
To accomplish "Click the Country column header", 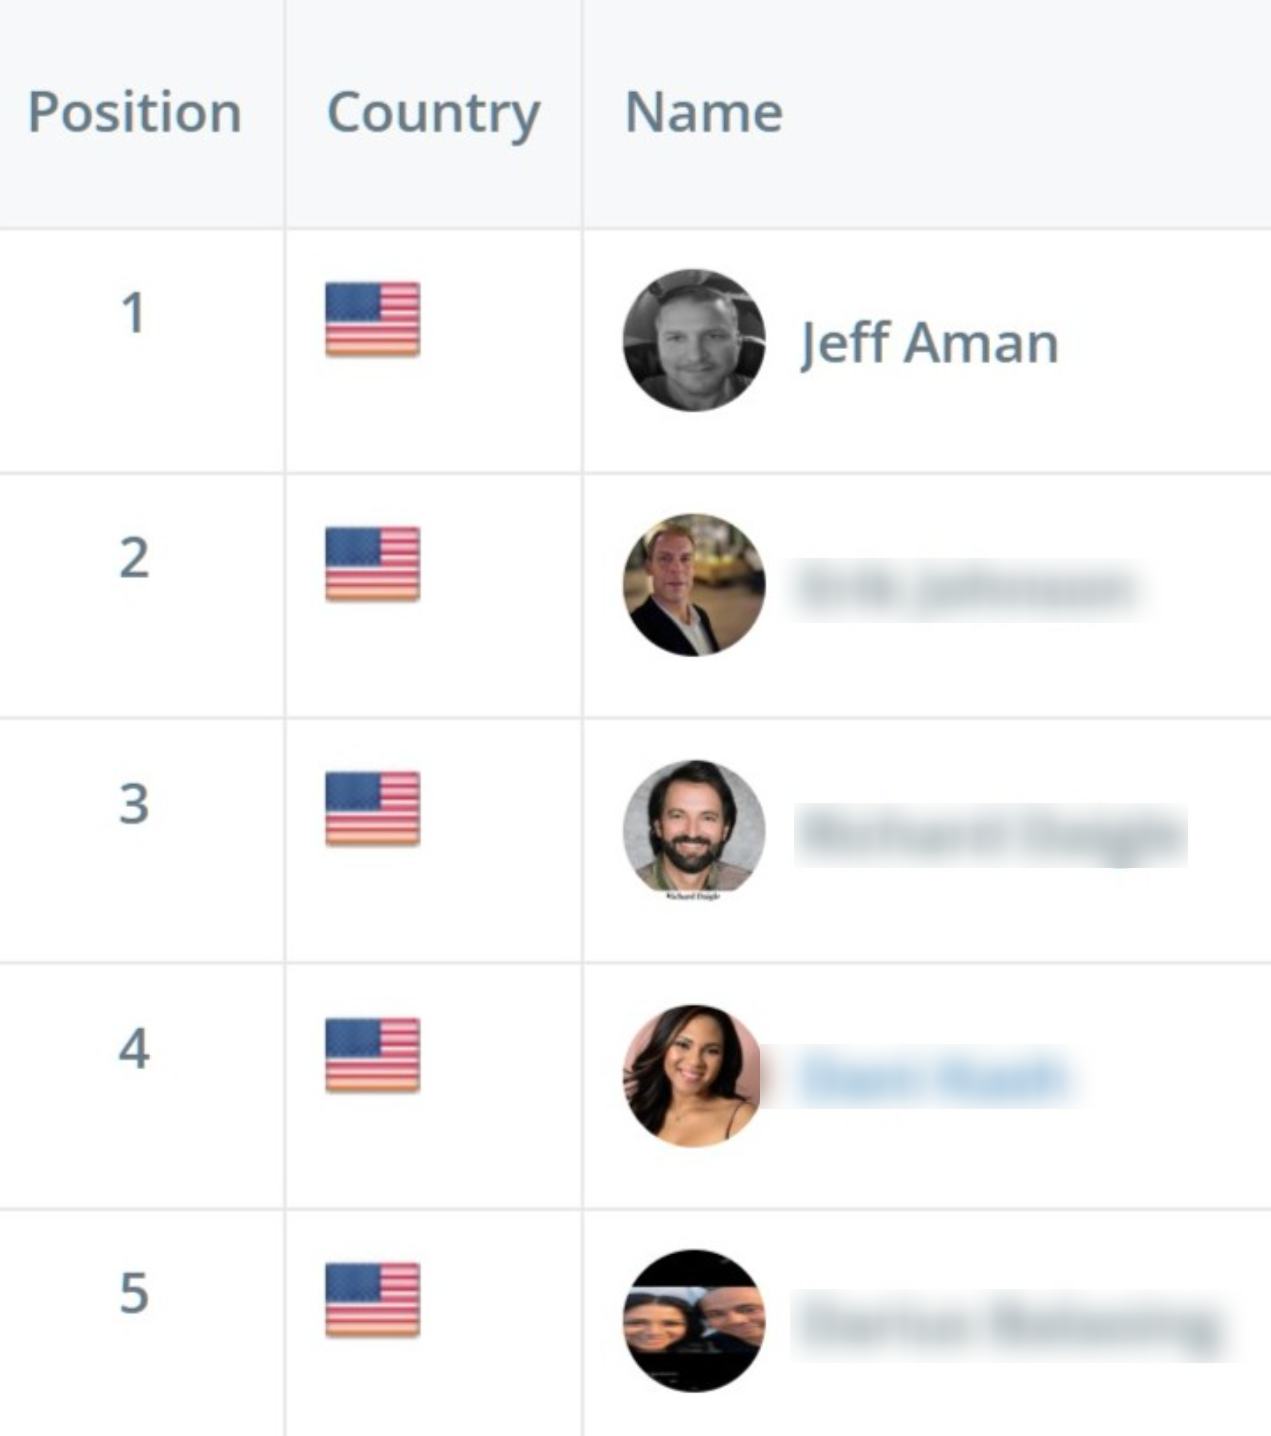I will [433, 112].
